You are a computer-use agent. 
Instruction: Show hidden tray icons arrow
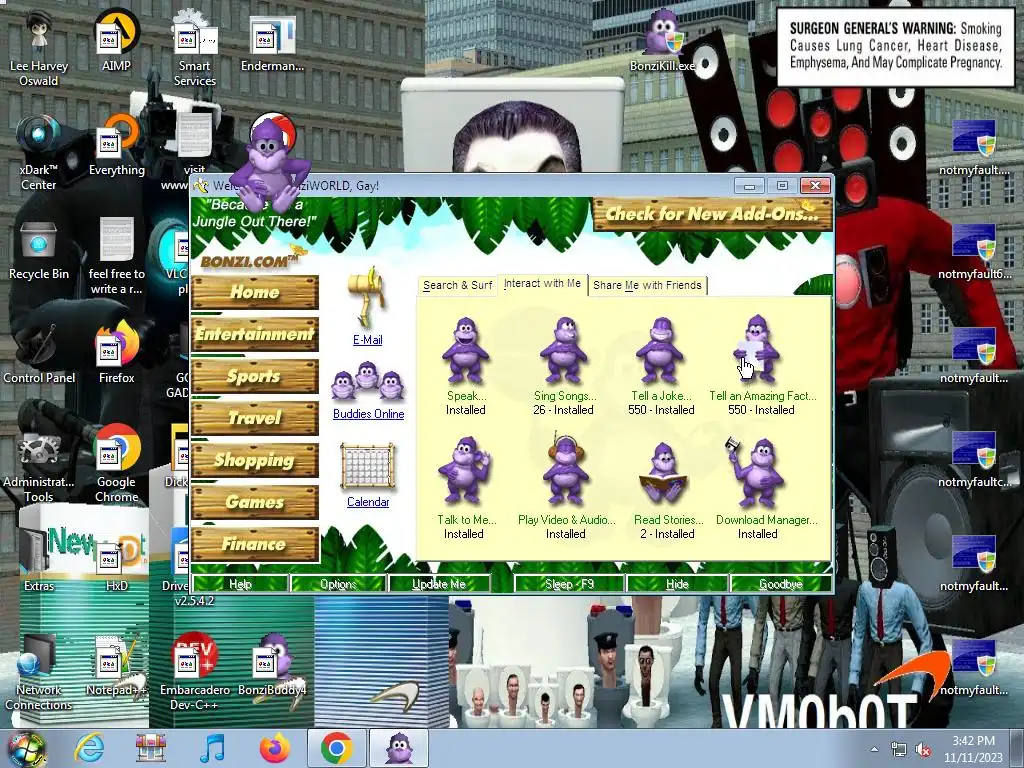click(874, 749)
